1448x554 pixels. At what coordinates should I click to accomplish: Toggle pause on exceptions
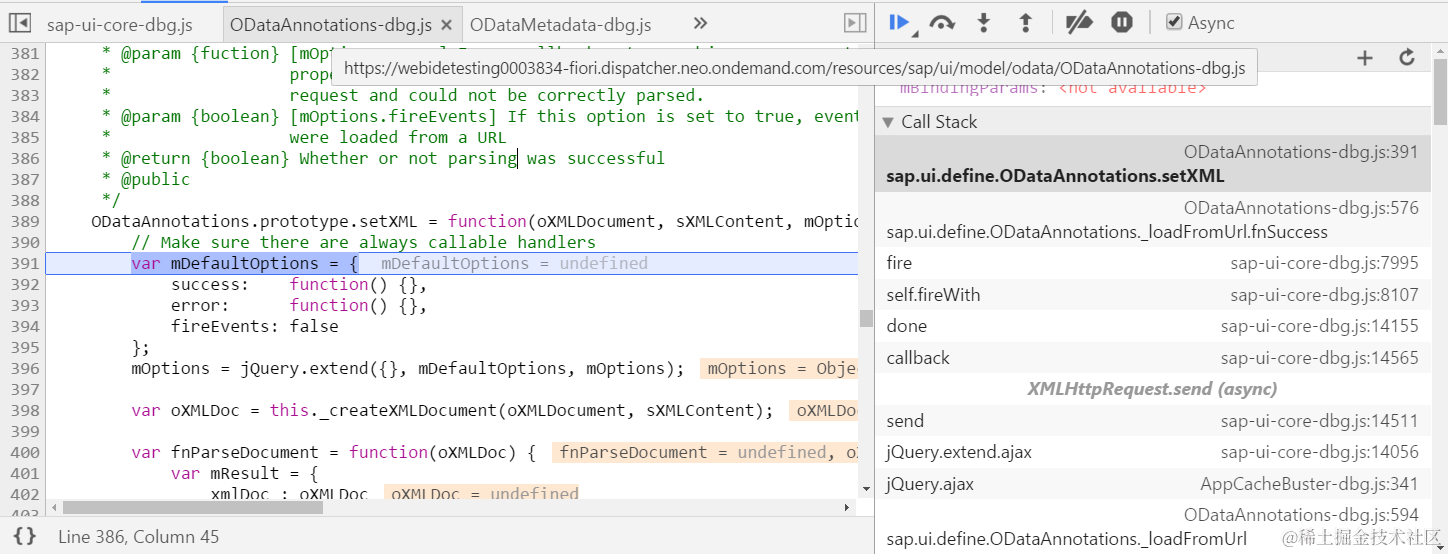coord(1122,22)
